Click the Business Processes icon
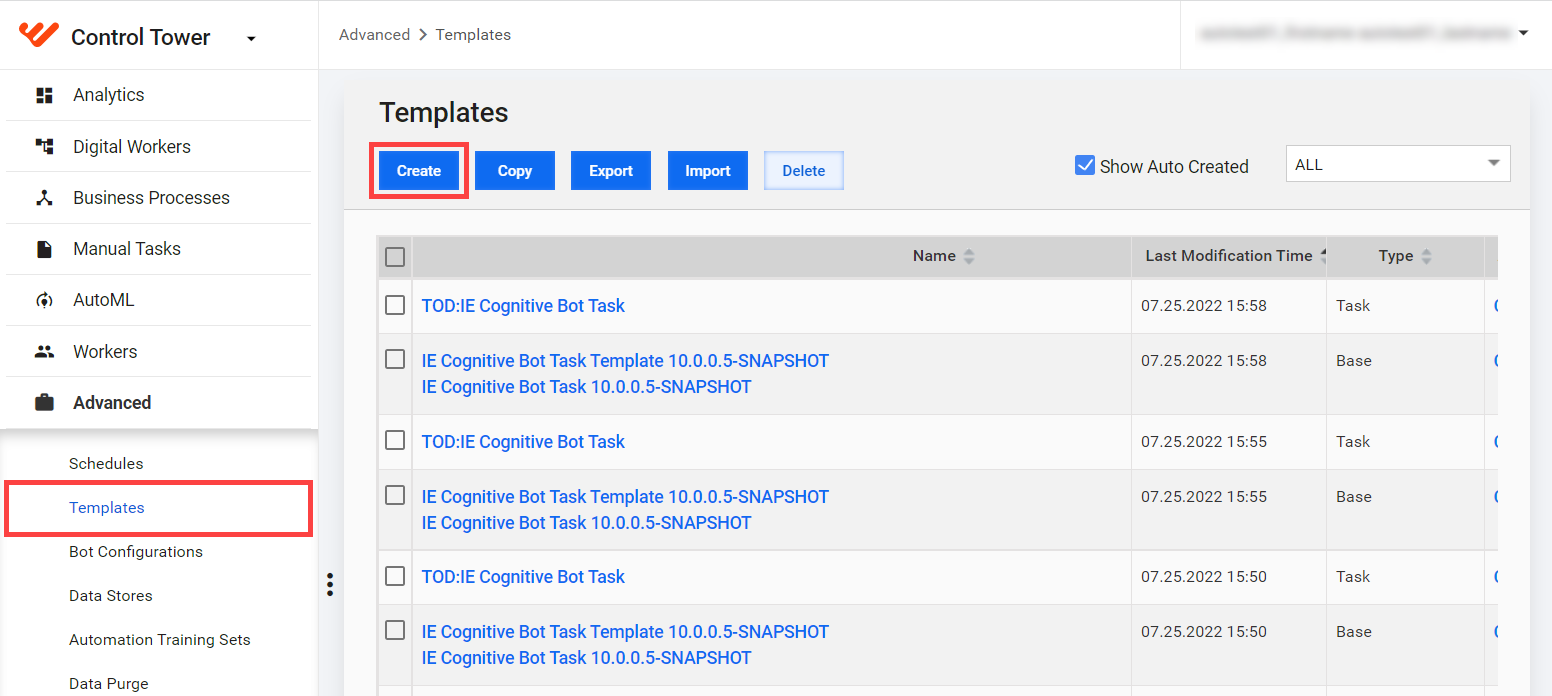This screenshot has height=696, width=1552. 44,198
